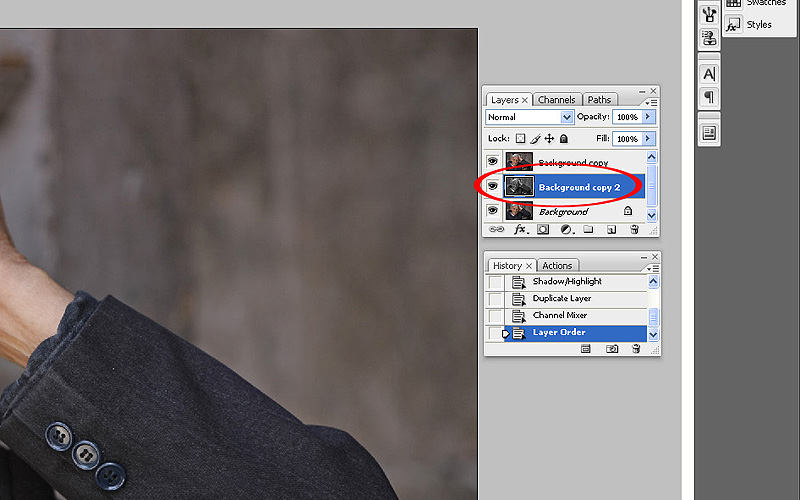This screenshot has height=500, width=800.
Task: Set history brush source at Channel Mixer
Action: click(495, 316)
